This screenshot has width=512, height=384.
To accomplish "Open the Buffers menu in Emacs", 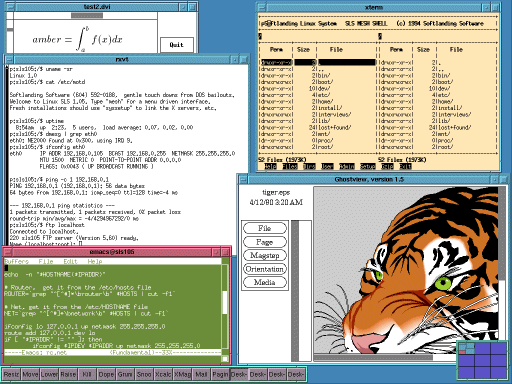I will pyautogui.click(x=17, y=262).
